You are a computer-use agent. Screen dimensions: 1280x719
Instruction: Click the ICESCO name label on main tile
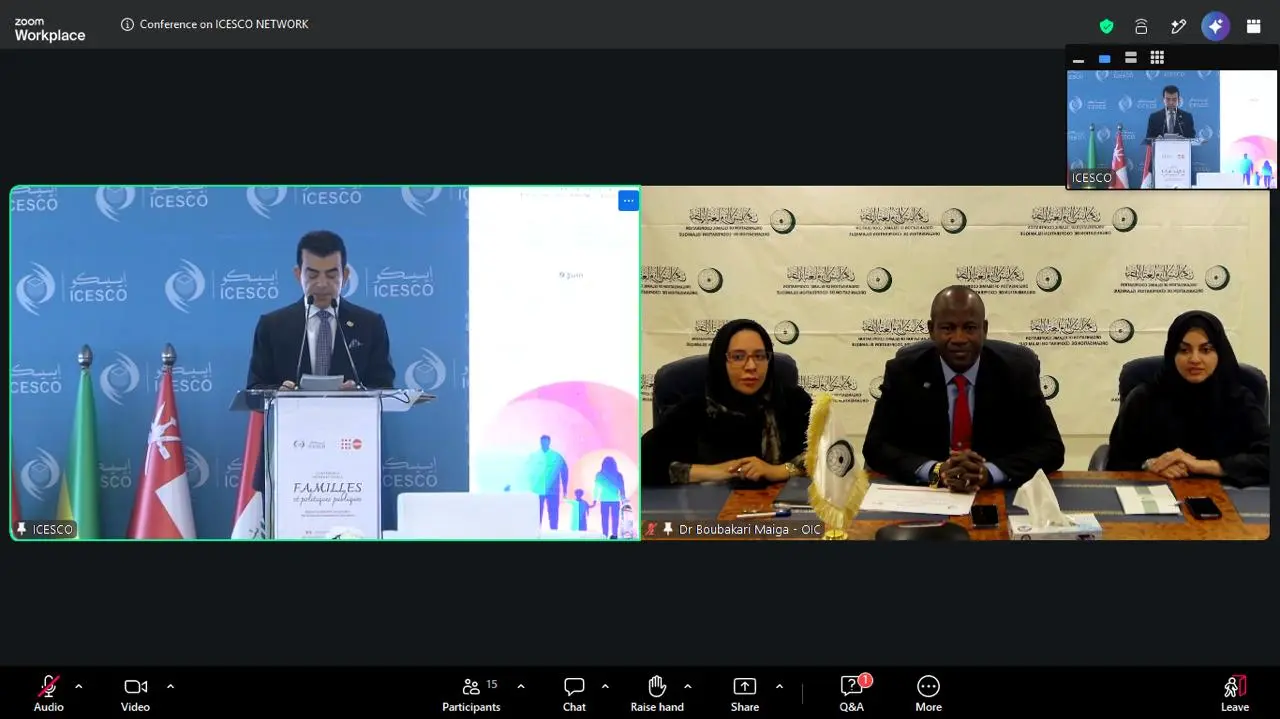point(53,529)
